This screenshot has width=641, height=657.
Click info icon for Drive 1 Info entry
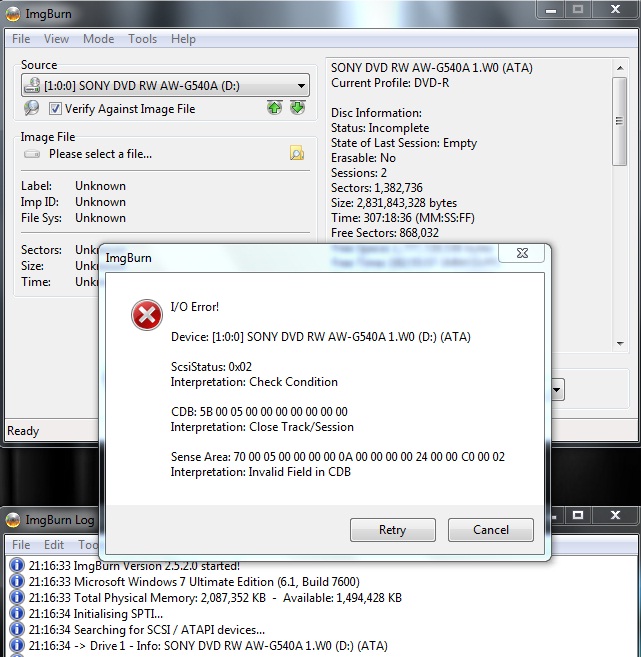16,645
